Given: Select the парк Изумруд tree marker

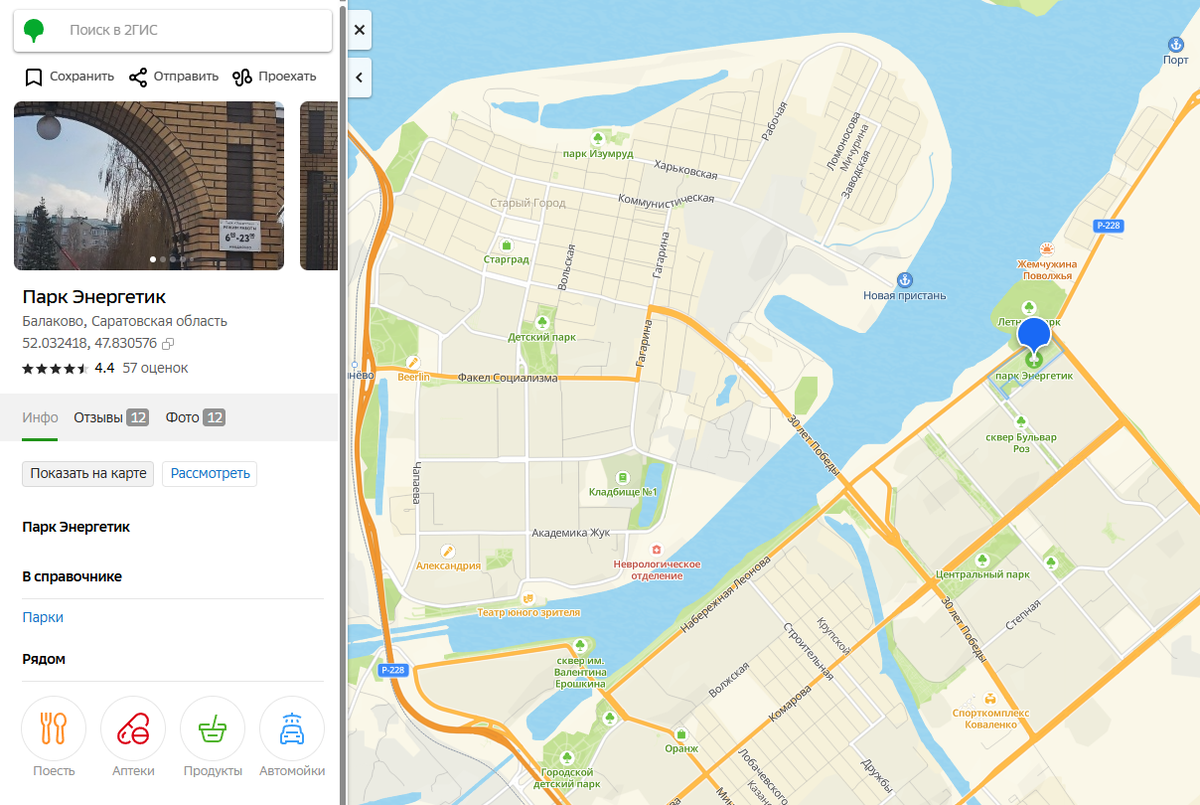Looking at the screenshot, I should (598, 139).
